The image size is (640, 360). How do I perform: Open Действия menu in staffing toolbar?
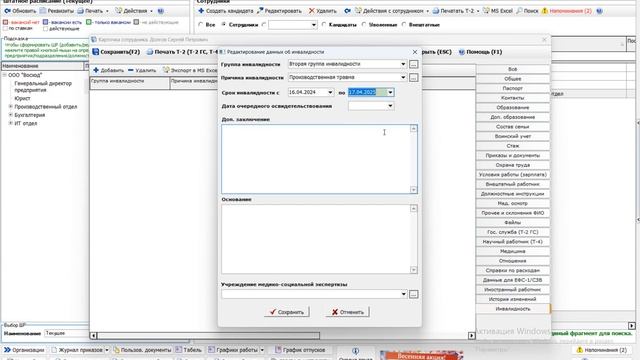pos(134,11)
